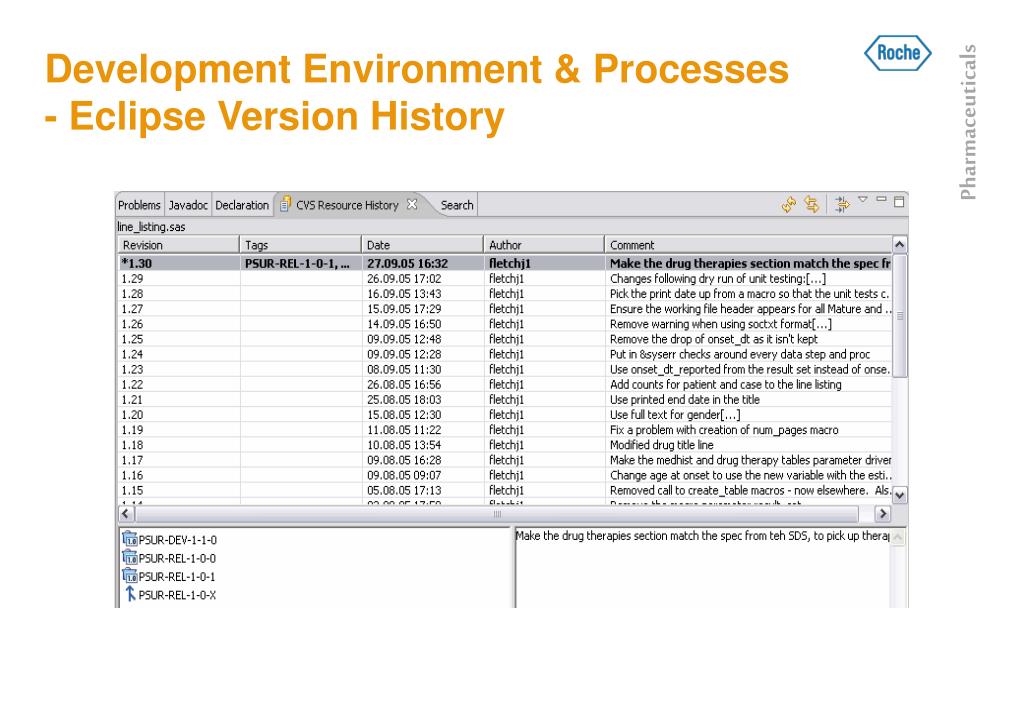1023x708 pixels.
Task: Sort by the Revision column header
Action: [178, 245]
